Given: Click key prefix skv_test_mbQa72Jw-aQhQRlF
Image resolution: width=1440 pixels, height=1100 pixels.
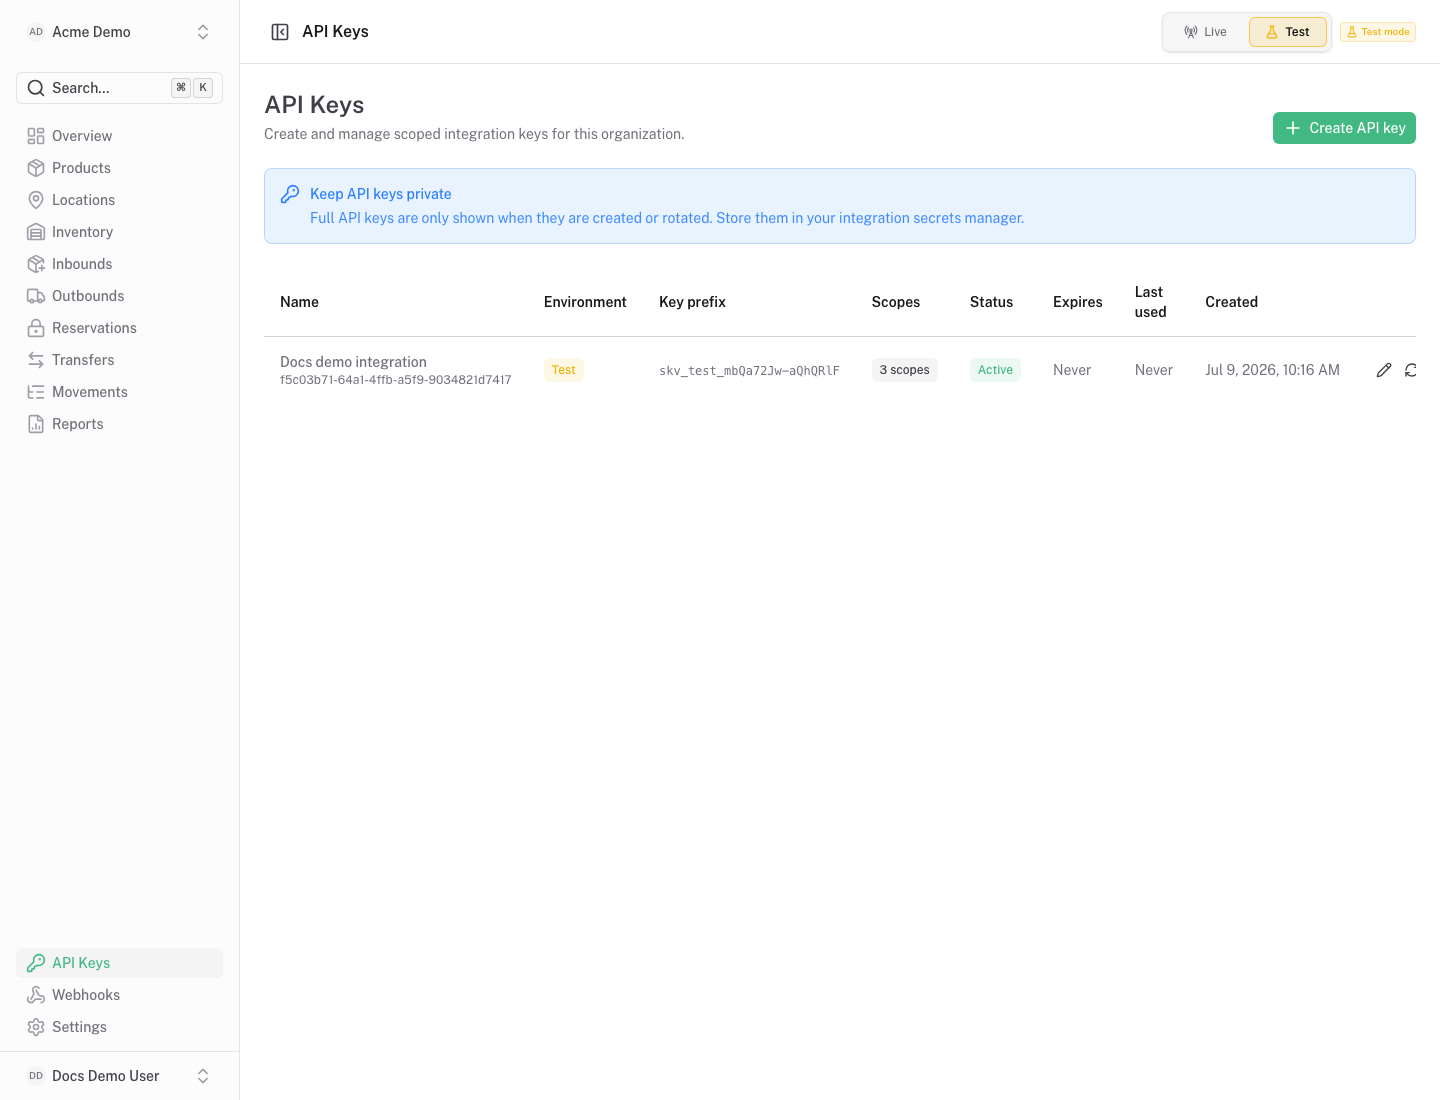Looking at the screenshot, I should click(749, 371).
